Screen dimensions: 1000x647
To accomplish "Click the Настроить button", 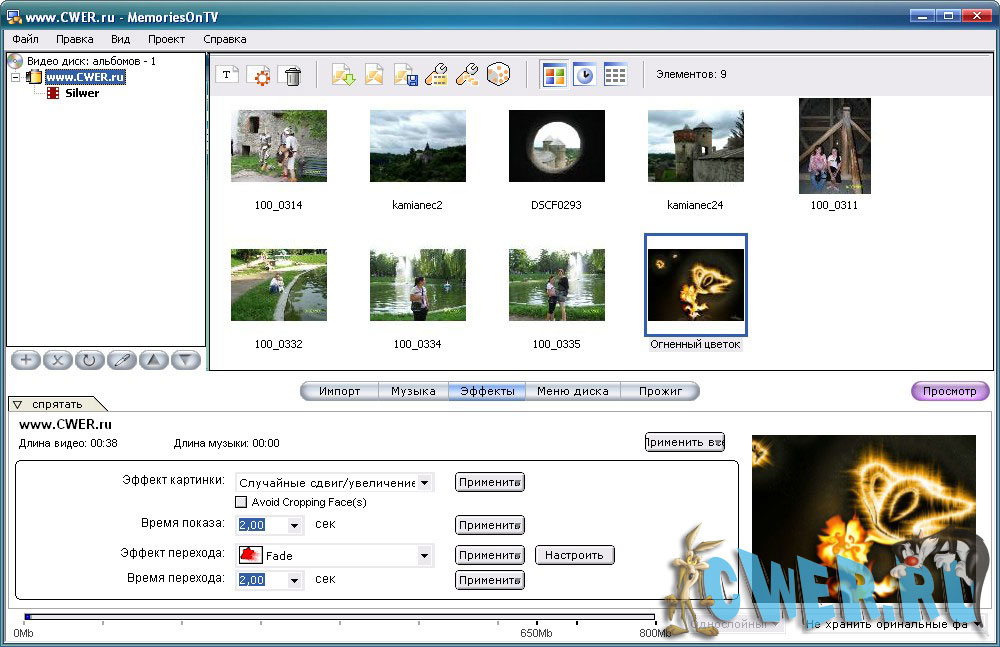I will click(x=575, y=555).
